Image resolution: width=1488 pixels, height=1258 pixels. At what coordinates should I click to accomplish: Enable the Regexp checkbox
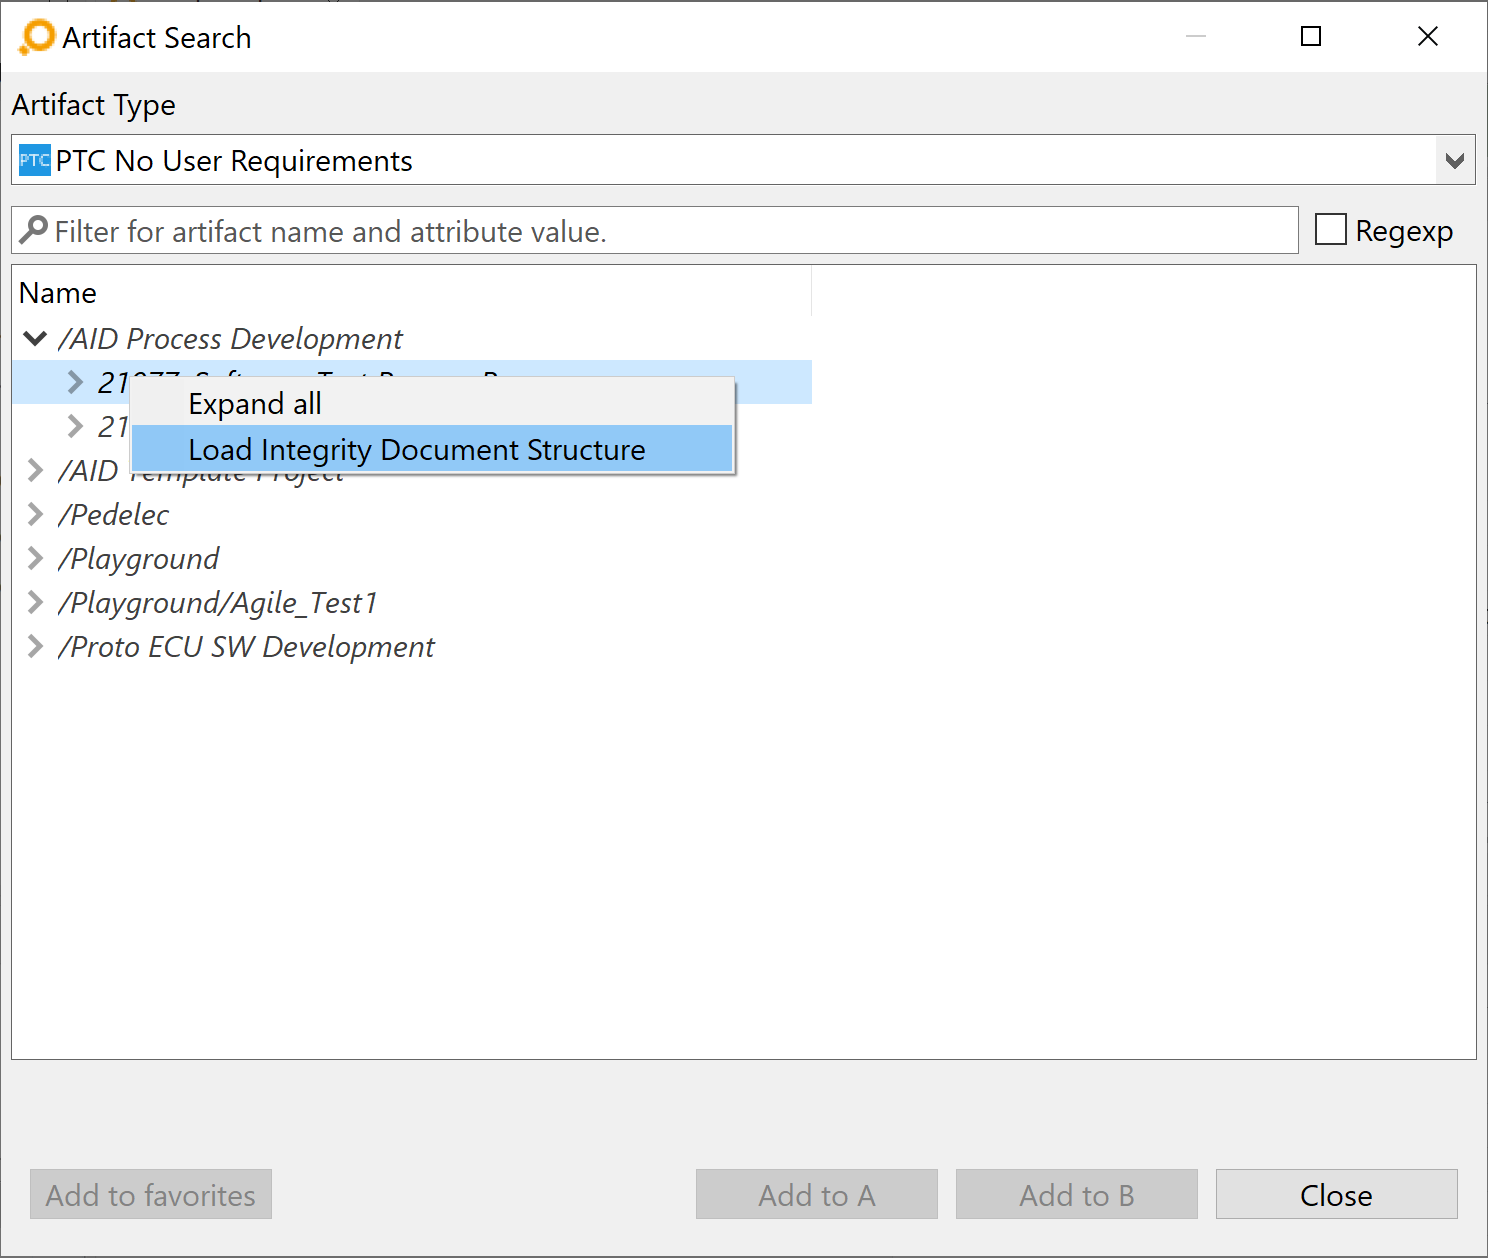tap(1330, 229)
